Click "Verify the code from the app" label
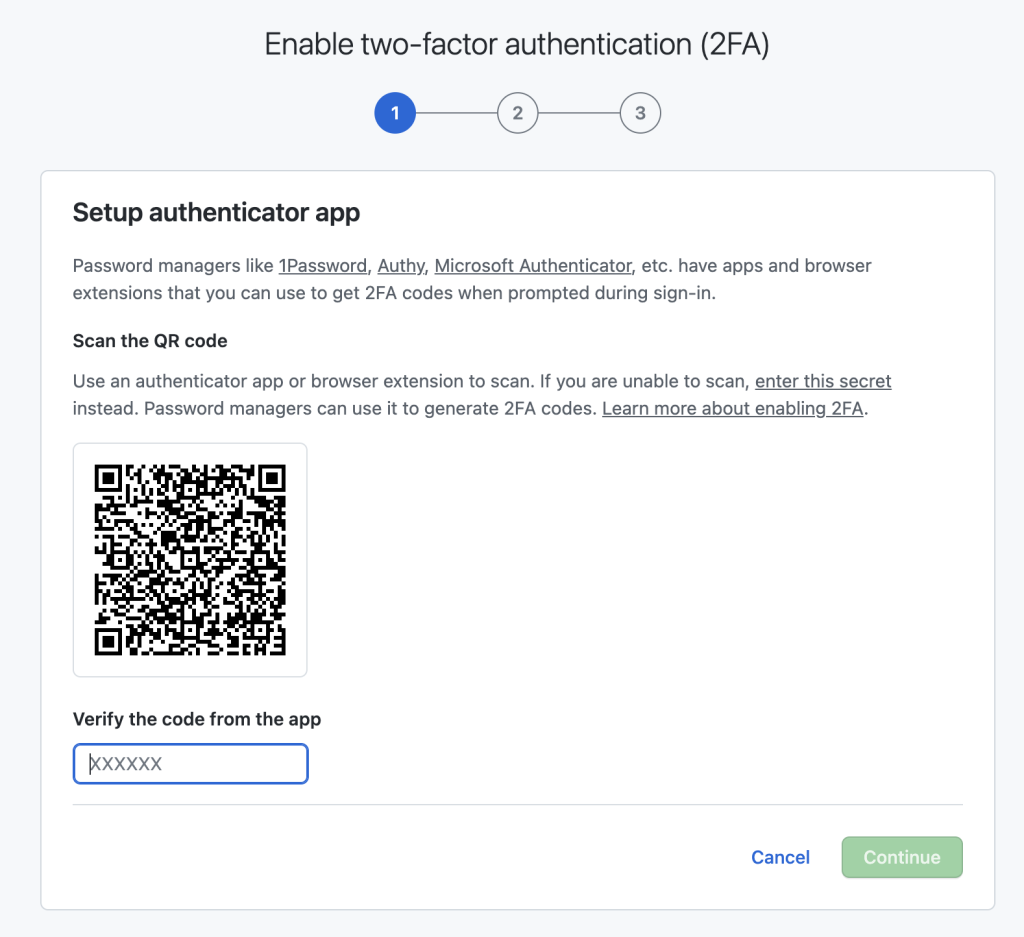Screen dimensions: 1024x937 [197, 719]
